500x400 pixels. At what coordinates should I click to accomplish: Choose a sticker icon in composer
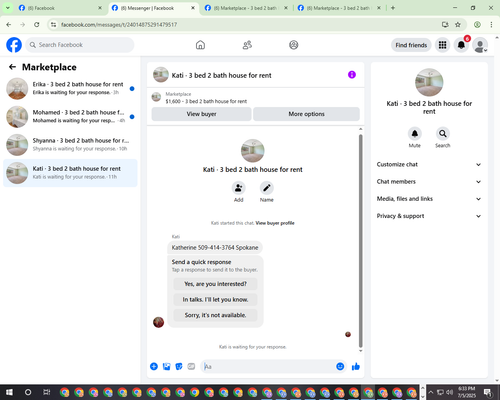pyautogui.click(x=179, y=367)
